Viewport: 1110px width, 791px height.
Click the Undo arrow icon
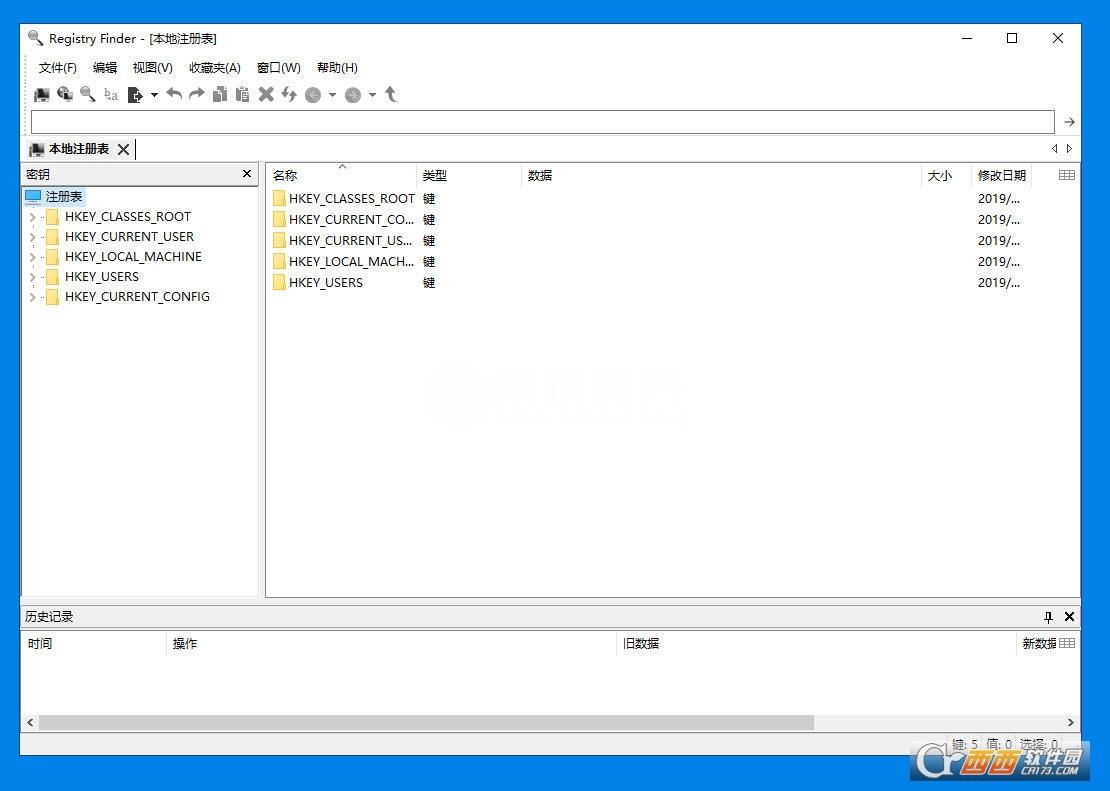click(x=174, y=94)
